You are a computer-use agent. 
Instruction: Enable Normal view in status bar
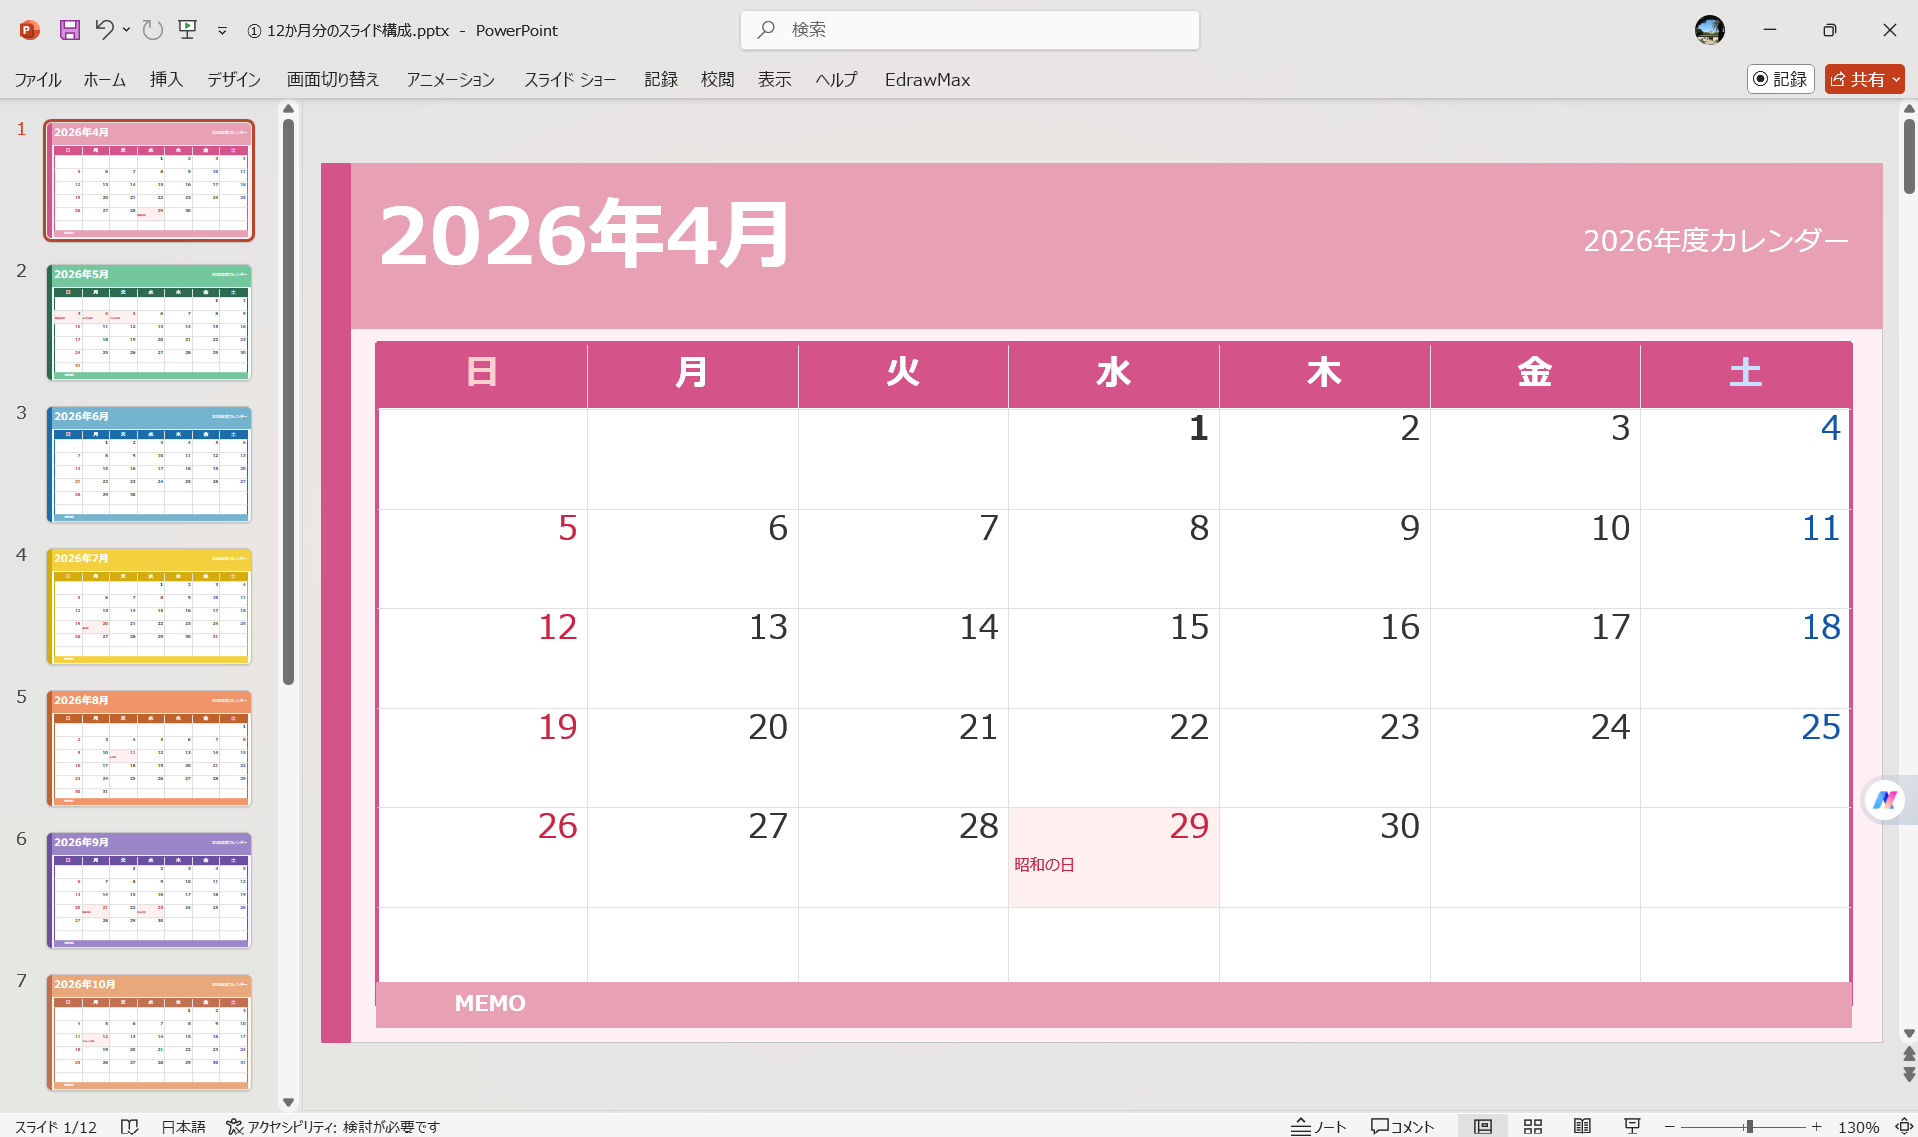pyautogui.click(x=1483, y=1126)
